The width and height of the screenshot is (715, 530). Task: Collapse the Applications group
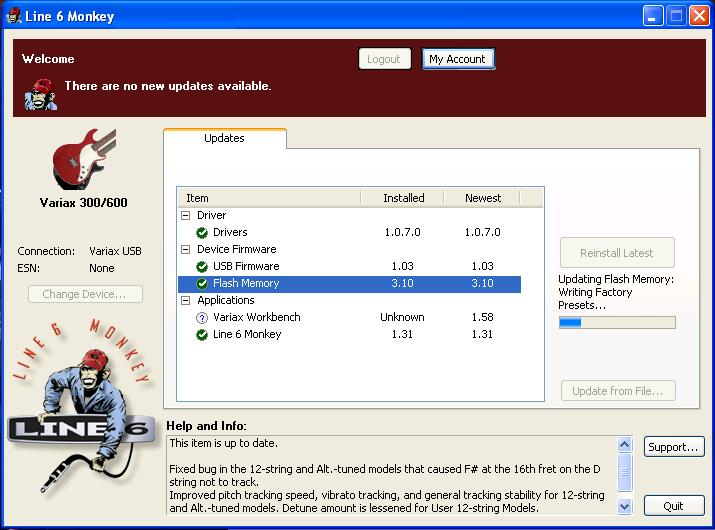[185, 301]
